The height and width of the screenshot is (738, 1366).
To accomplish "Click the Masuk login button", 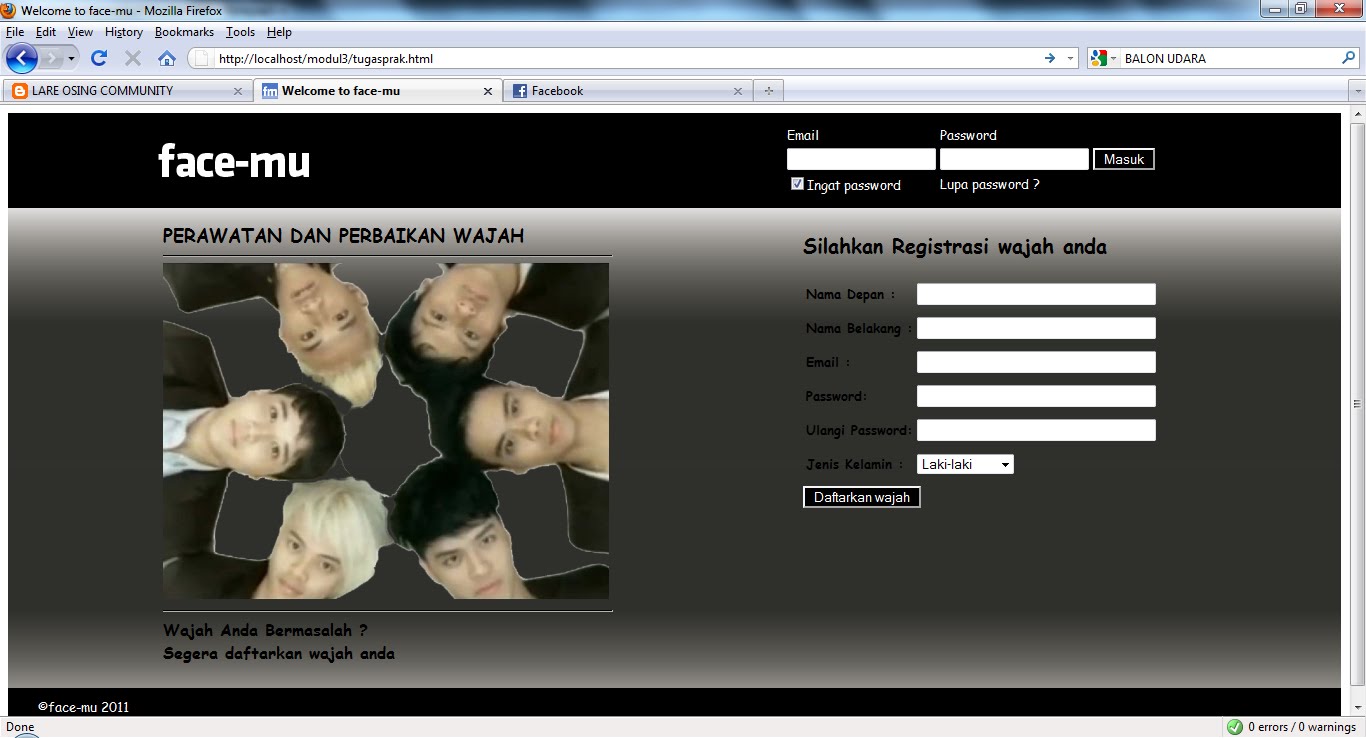I will coord(1124,159).
